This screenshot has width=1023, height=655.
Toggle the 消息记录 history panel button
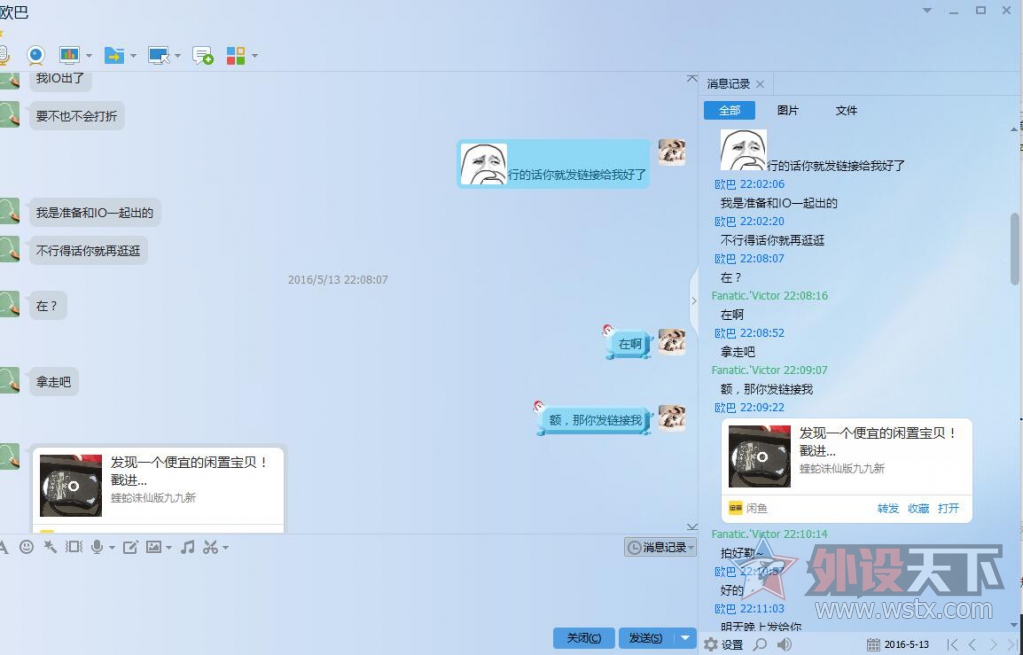pyautogui.click(x=660, y=547)
